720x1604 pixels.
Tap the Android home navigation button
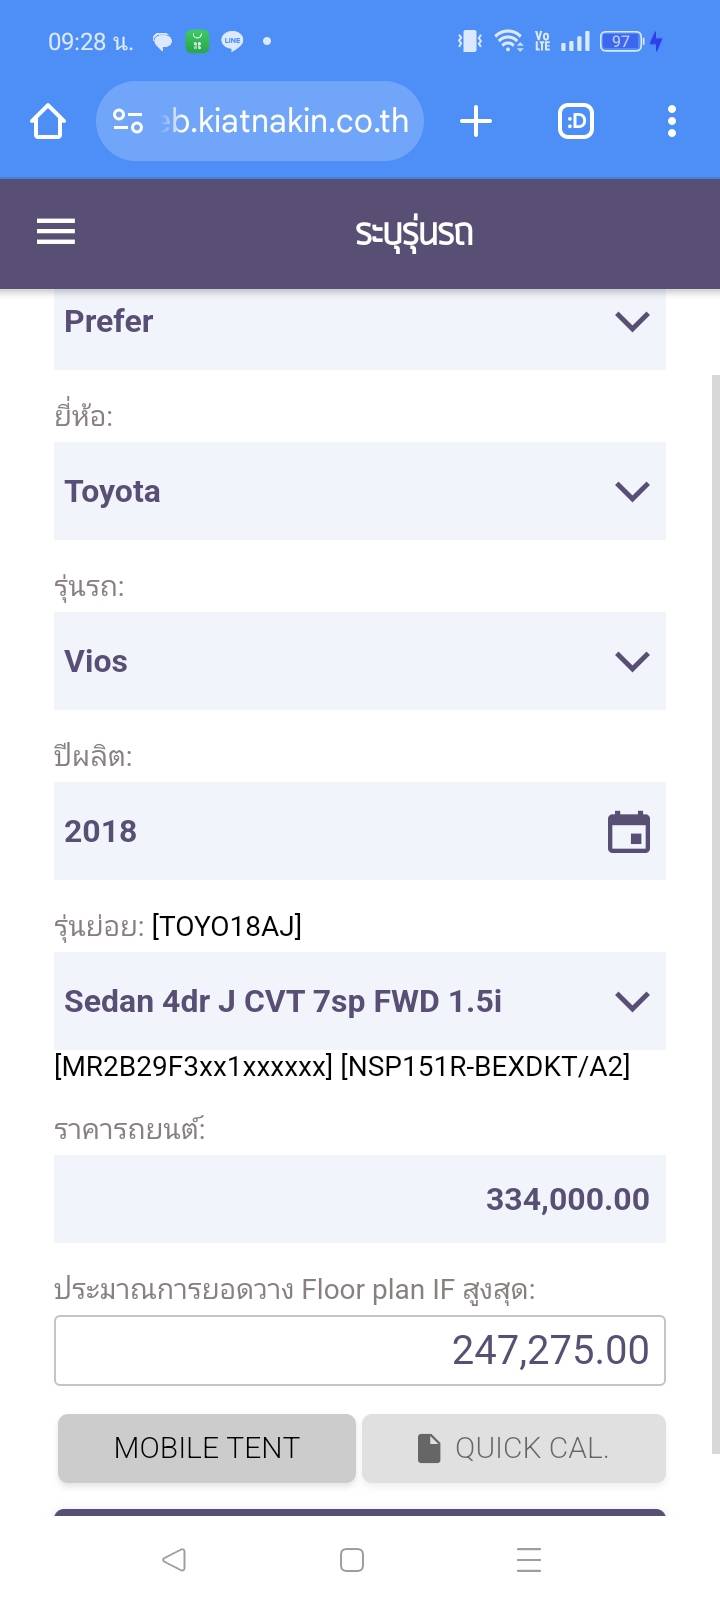pos(352,1559)
